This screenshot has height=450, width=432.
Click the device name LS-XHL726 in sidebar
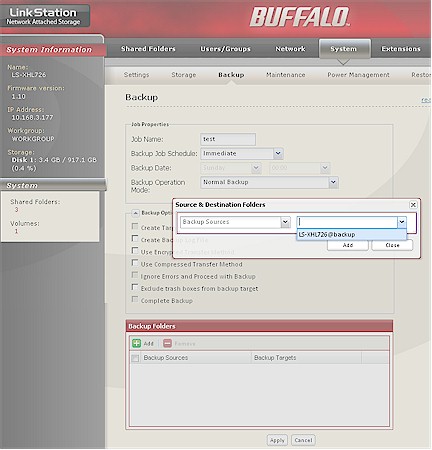tap(29, 75)
